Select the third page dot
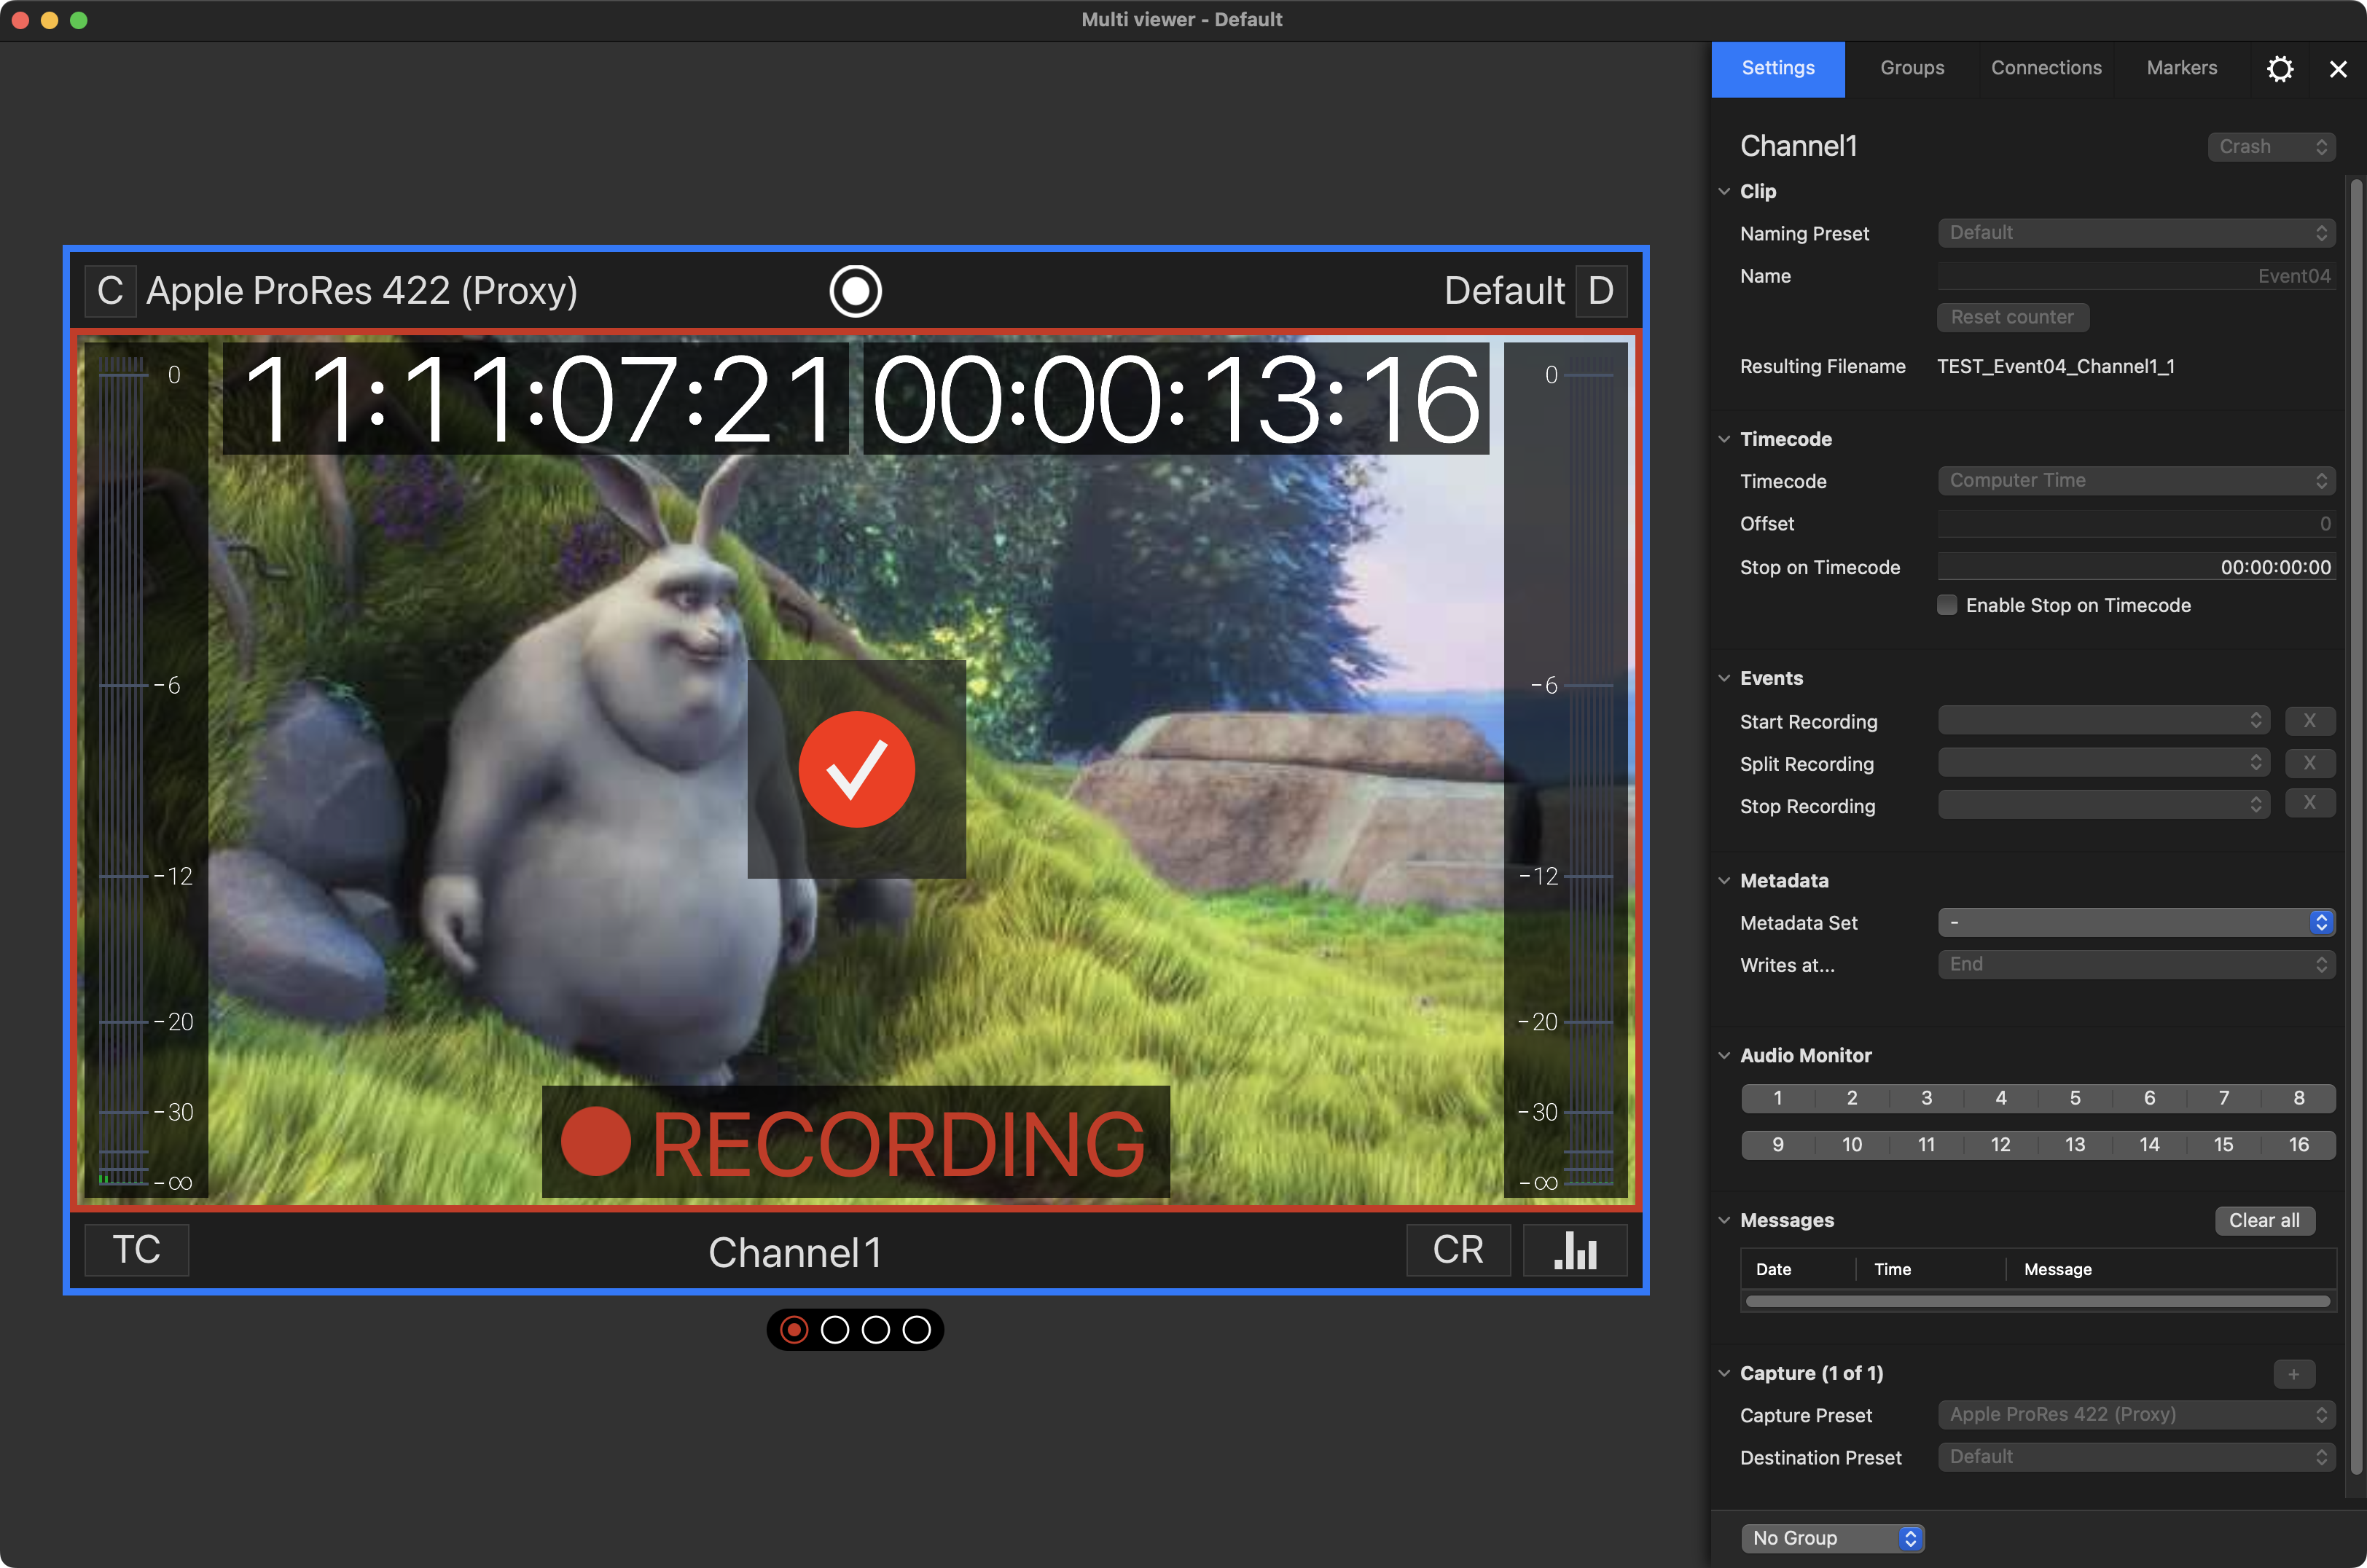 click(876, 1330)
